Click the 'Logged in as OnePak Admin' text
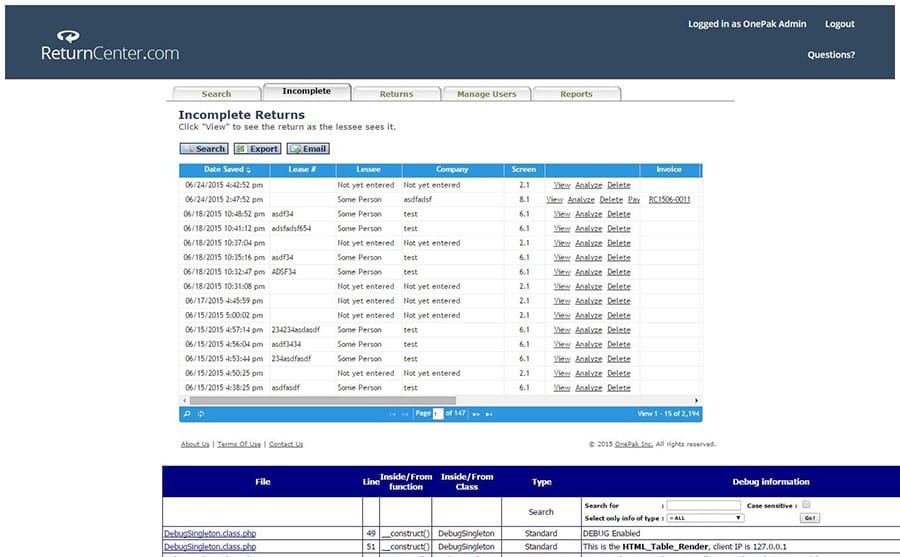Image resolution: width=900 pixels, height=557 pixels. [x=747, y=24]
